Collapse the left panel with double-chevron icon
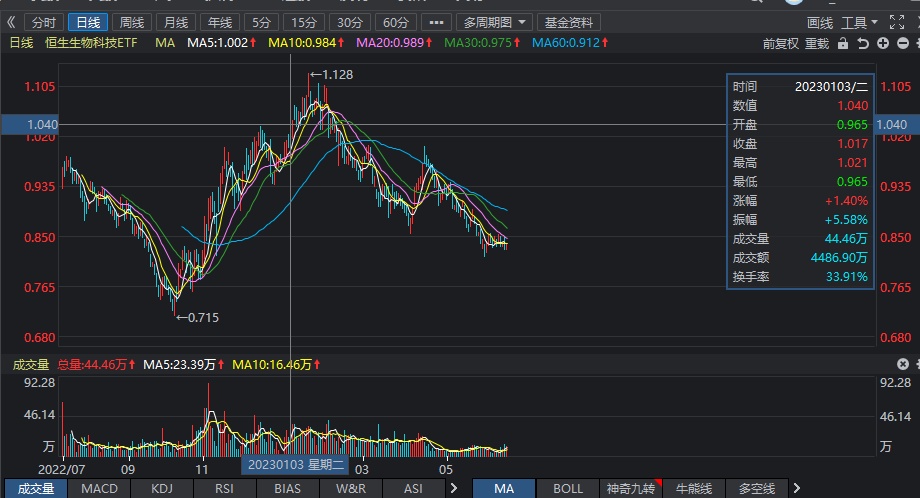This screenshot has width=920, height=498. tap(10, 22)
